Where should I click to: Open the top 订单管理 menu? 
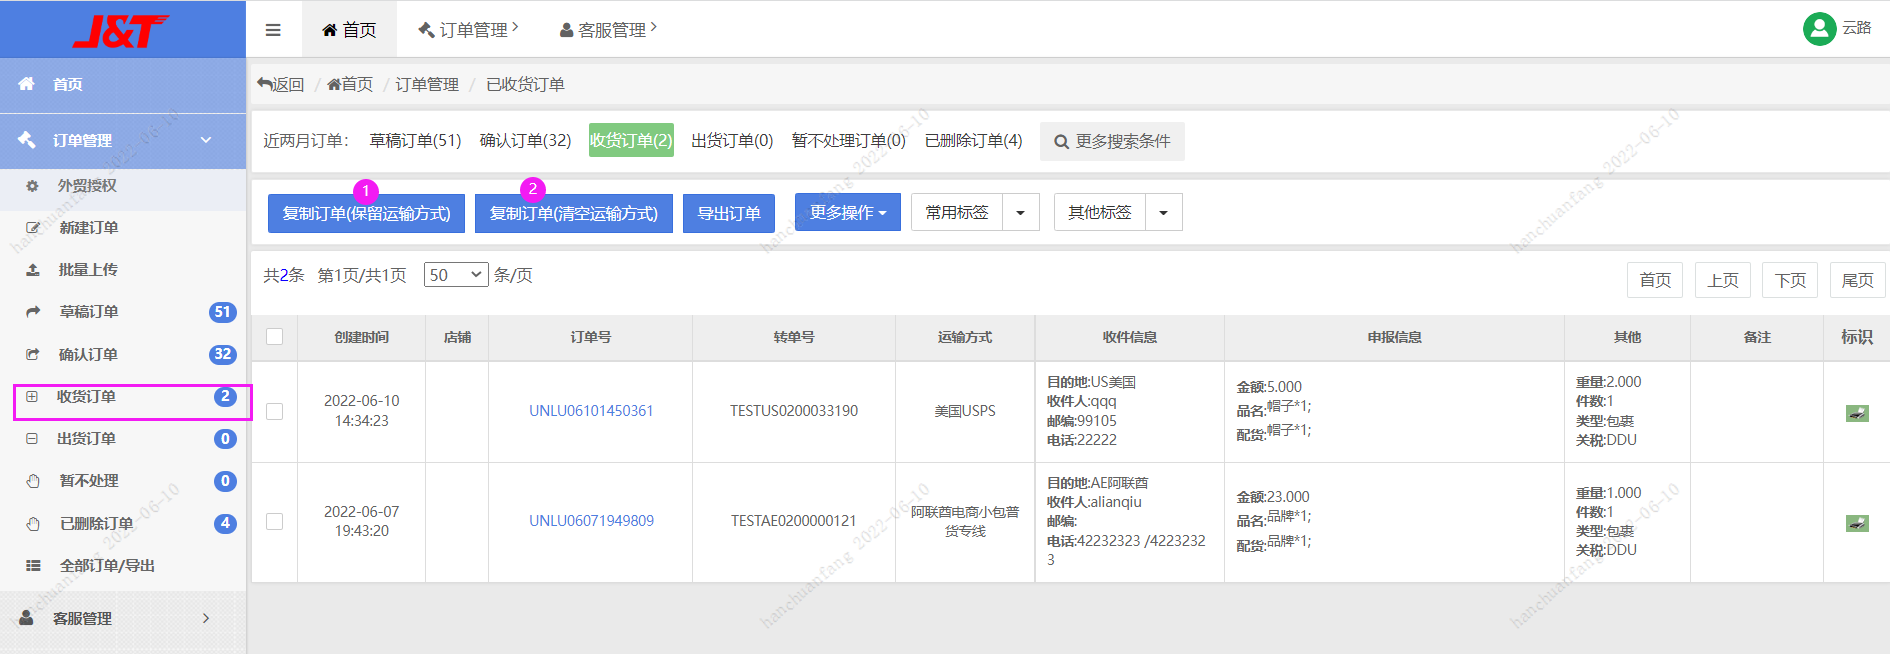click(468, 30)
